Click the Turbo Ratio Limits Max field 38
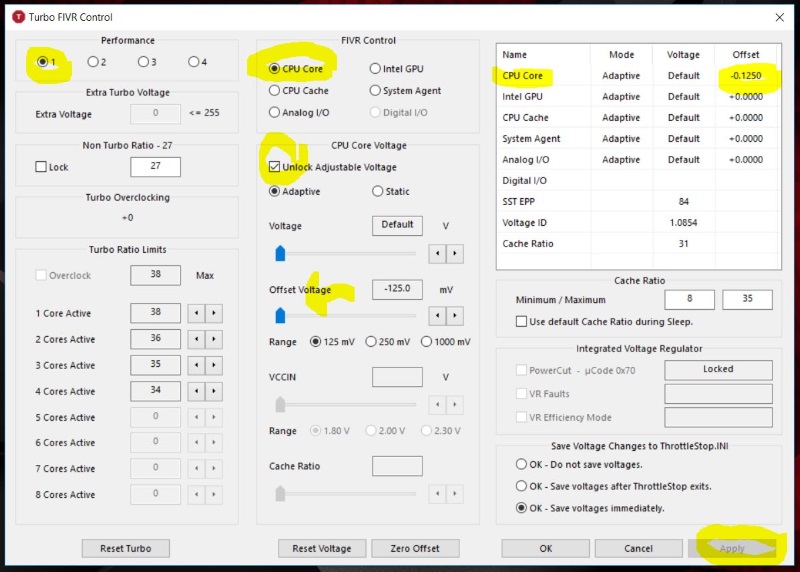800x572 pixels. (x=155, y=275)
